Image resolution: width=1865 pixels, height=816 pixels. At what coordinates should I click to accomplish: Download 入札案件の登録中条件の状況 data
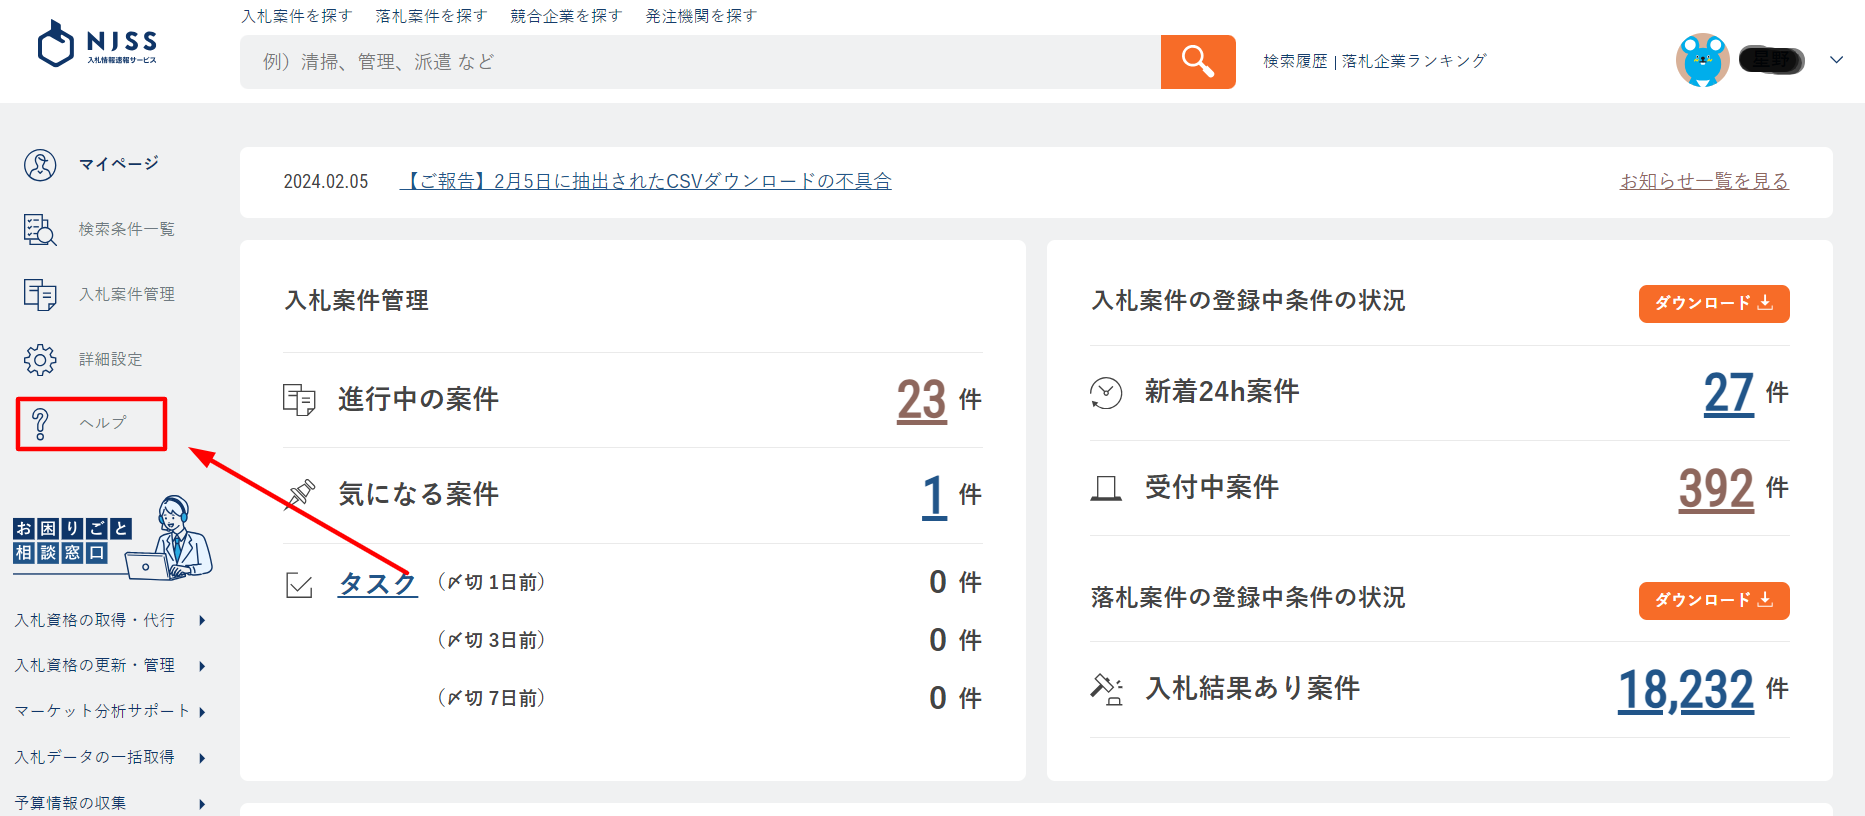point(1713,304)
